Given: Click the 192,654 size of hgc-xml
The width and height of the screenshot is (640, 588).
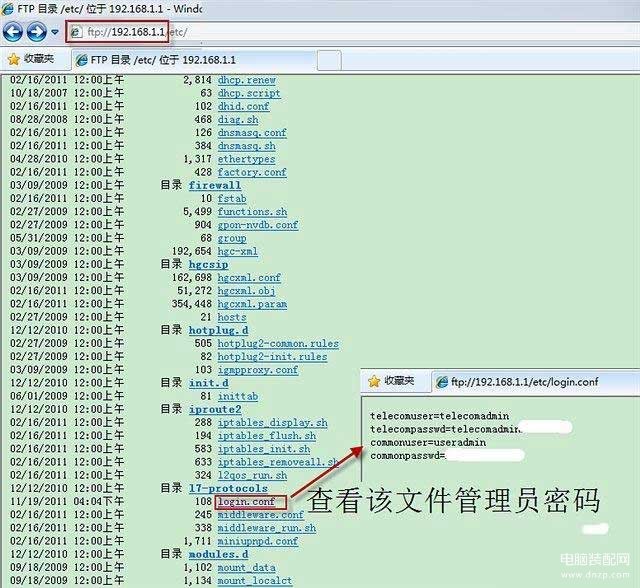Looking at the screenshot, I should point(192,251).
